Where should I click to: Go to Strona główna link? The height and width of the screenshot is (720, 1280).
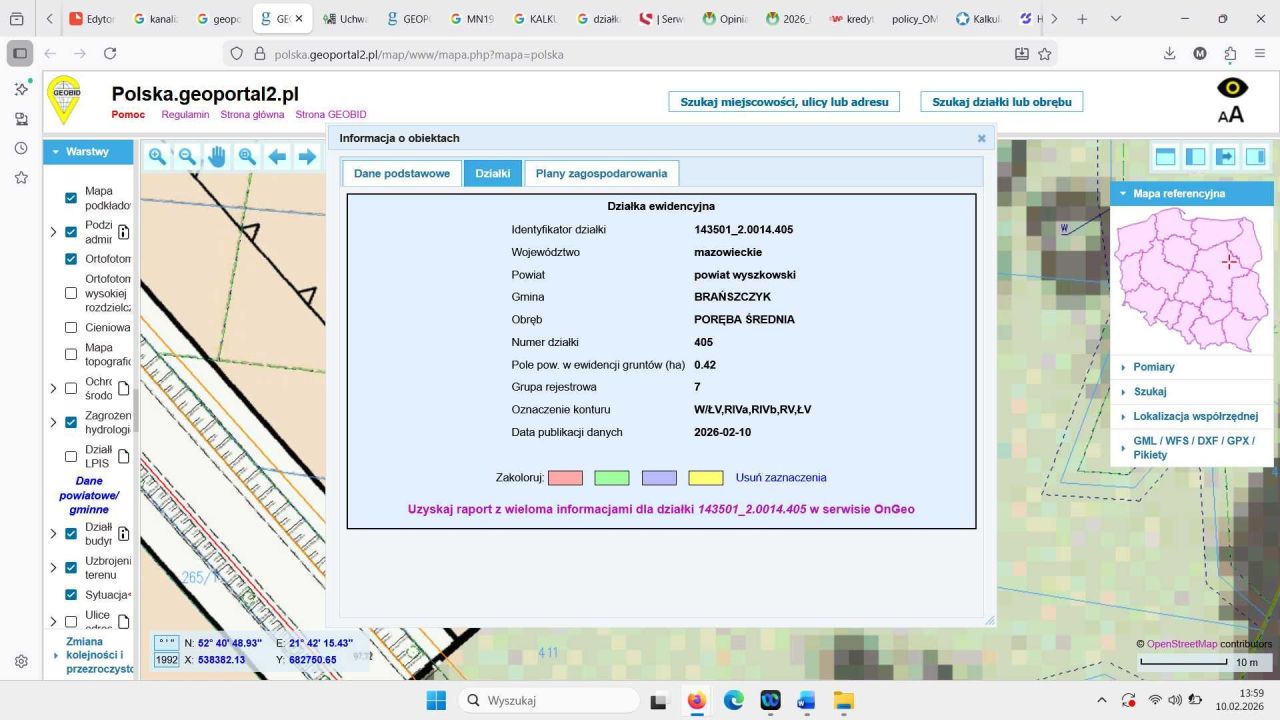252,114
